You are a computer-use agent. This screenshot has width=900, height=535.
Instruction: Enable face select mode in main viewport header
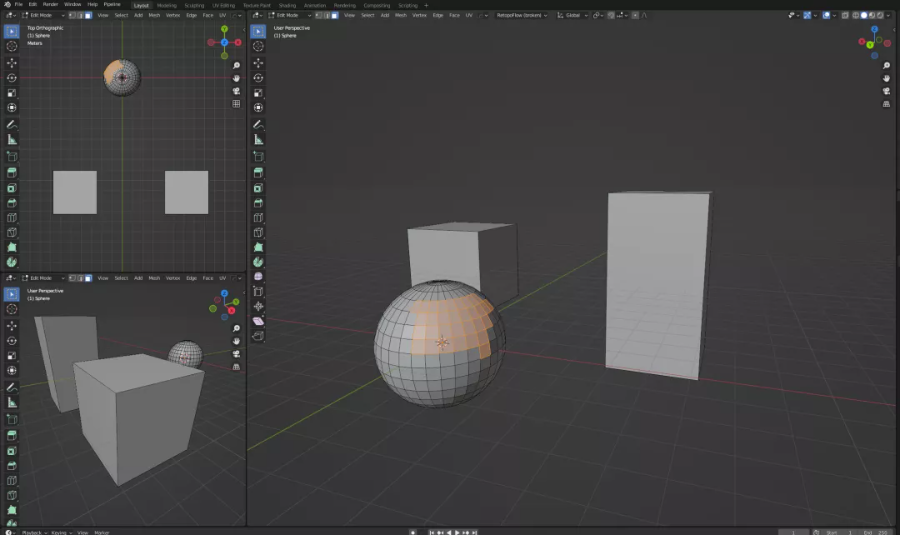335,15
